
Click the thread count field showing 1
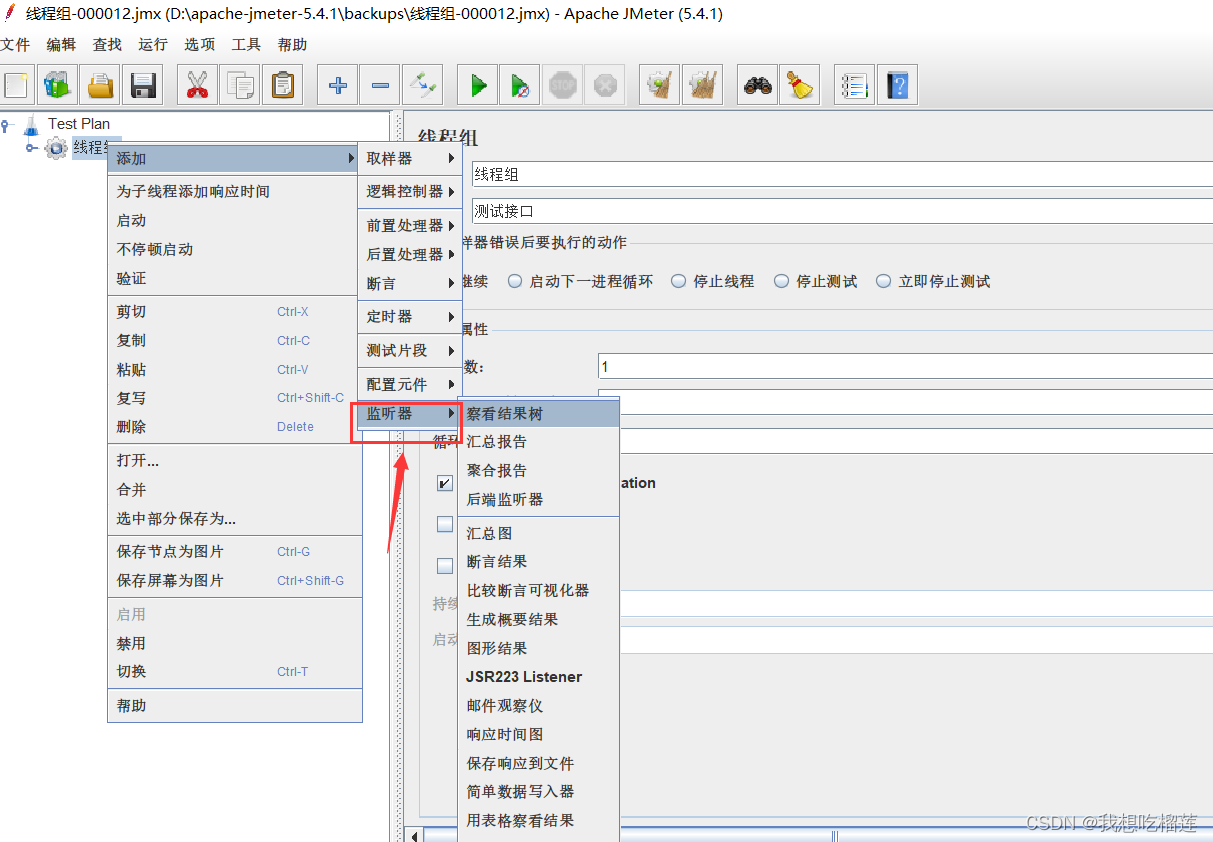pyautogui.click(x=905, y=367)
